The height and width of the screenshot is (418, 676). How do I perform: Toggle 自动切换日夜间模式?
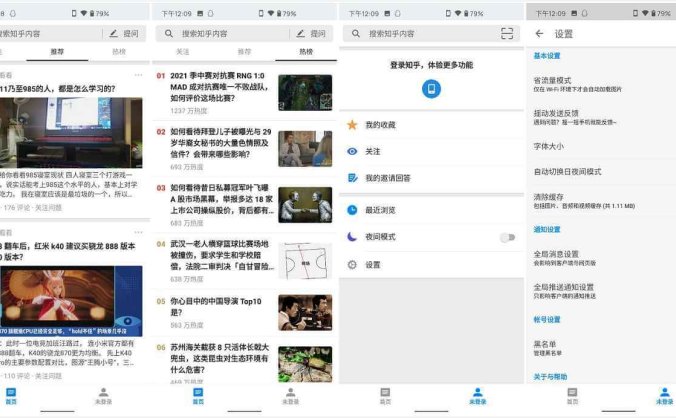(601, 172)
